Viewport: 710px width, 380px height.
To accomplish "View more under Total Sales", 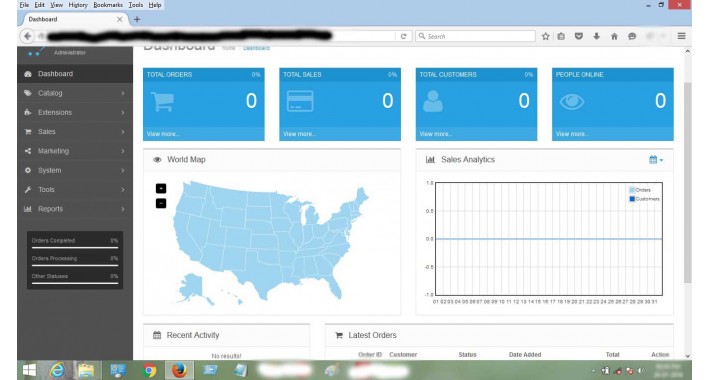I will [x=299, y=134].
